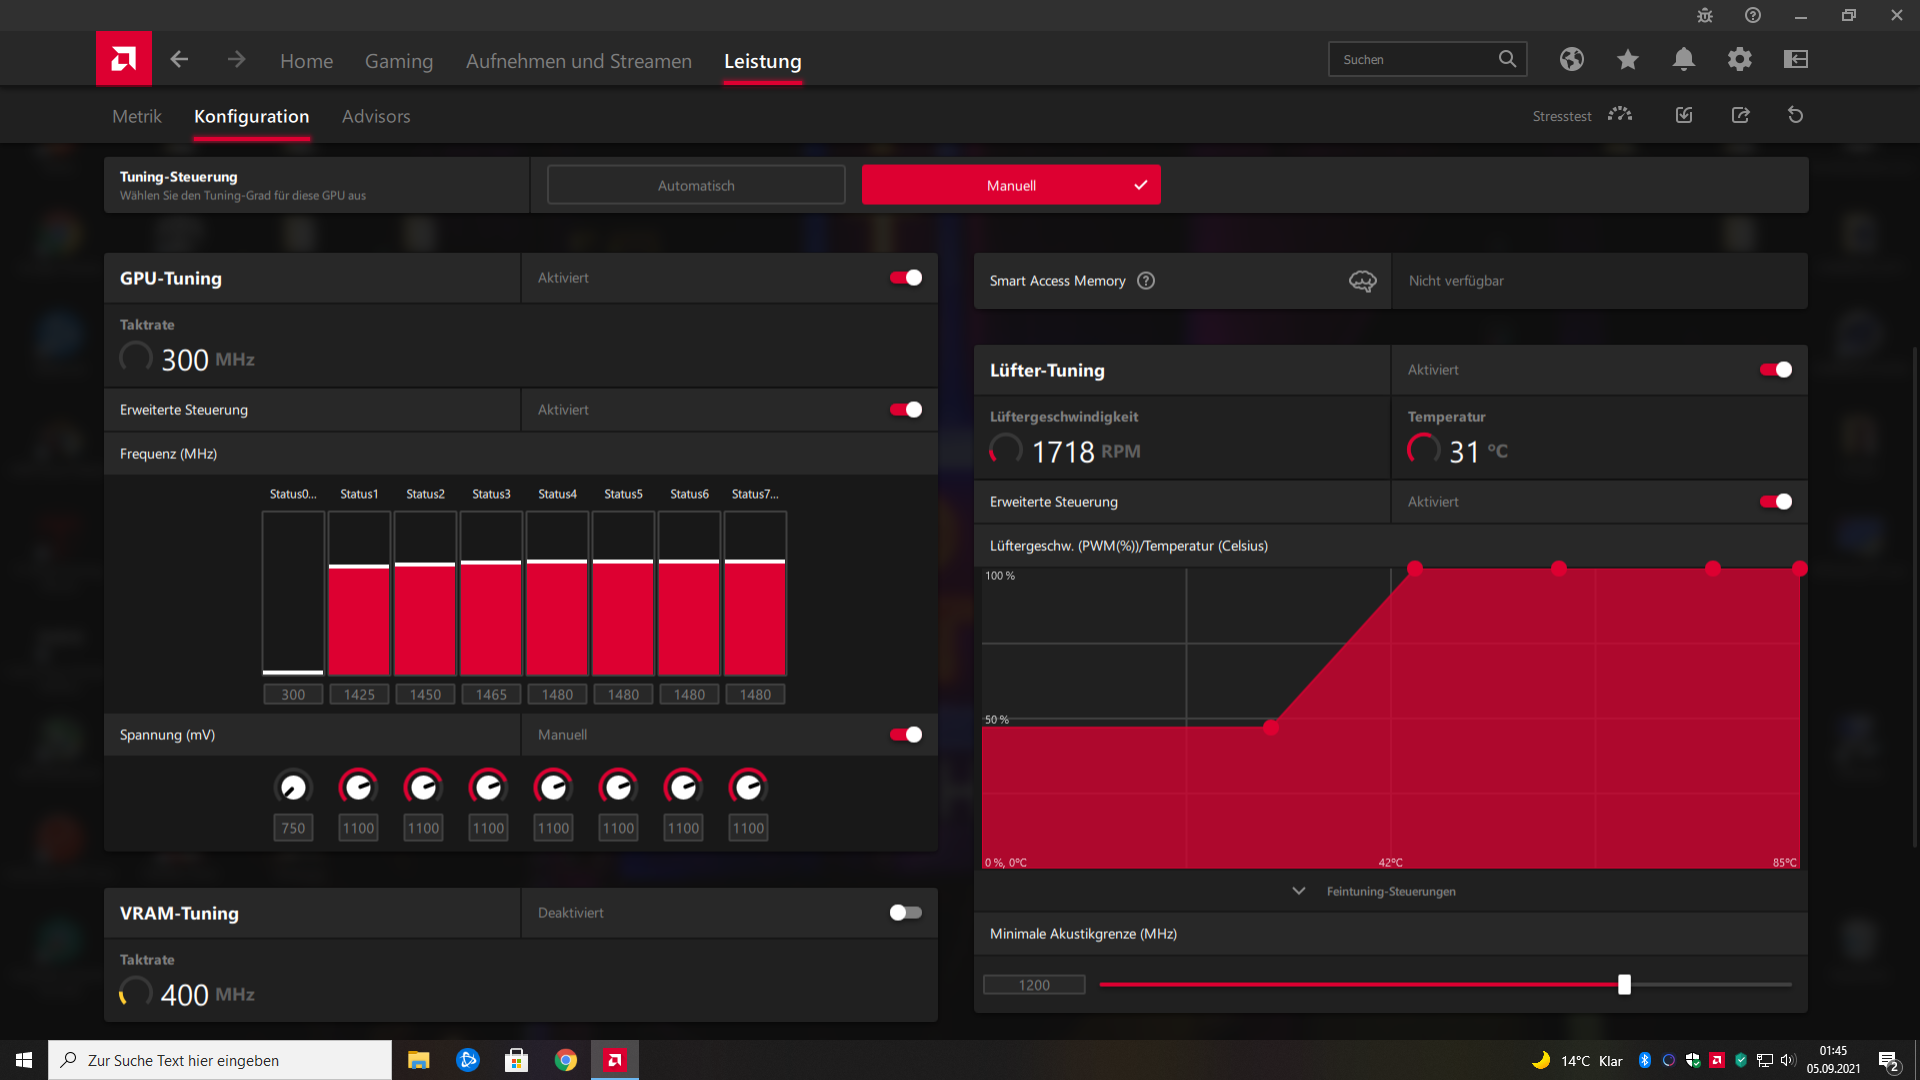
Task: Expand Feintuning-Steuerungen chevron
Action: tap(1298, 891)
